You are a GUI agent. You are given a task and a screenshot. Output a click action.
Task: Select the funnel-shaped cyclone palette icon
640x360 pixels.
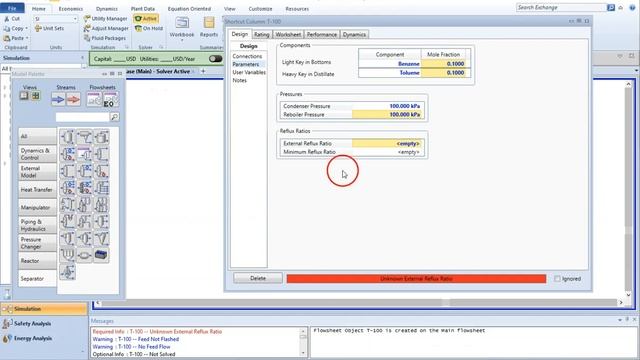coord(101,238)
